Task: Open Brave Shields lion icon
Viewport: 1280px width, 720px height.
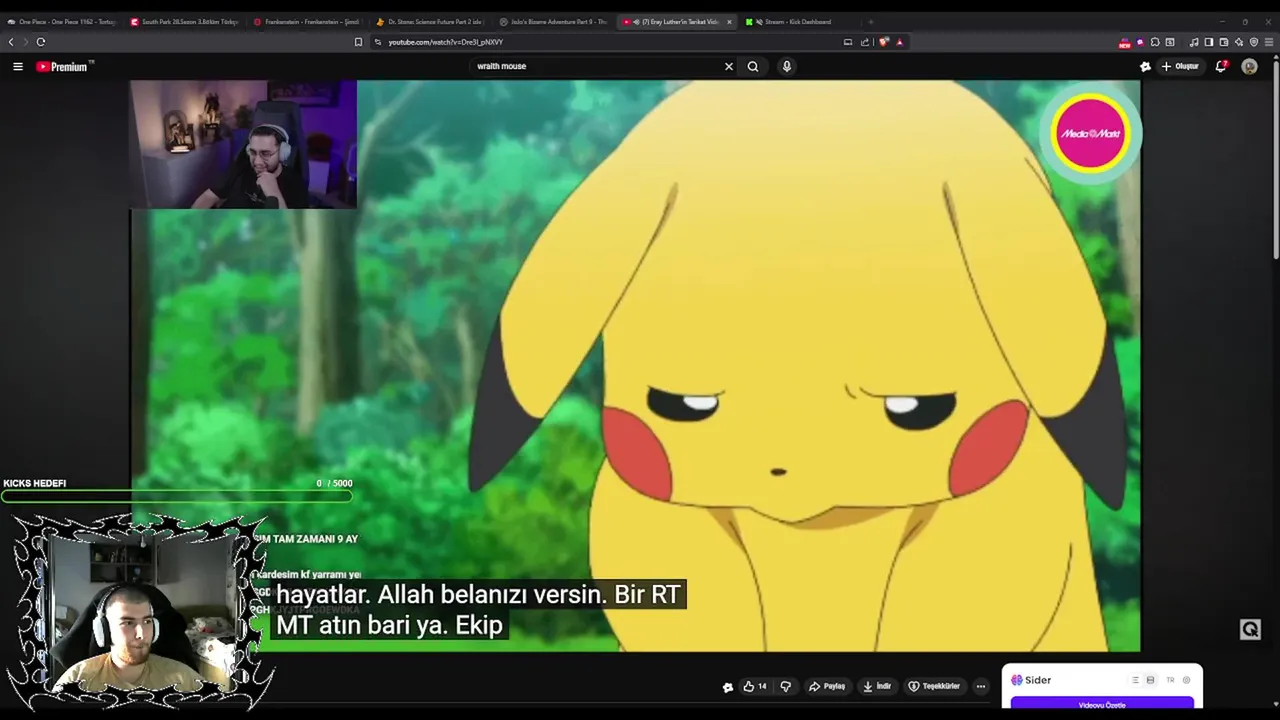Action: pyautogui.click(x=884, y=42)
